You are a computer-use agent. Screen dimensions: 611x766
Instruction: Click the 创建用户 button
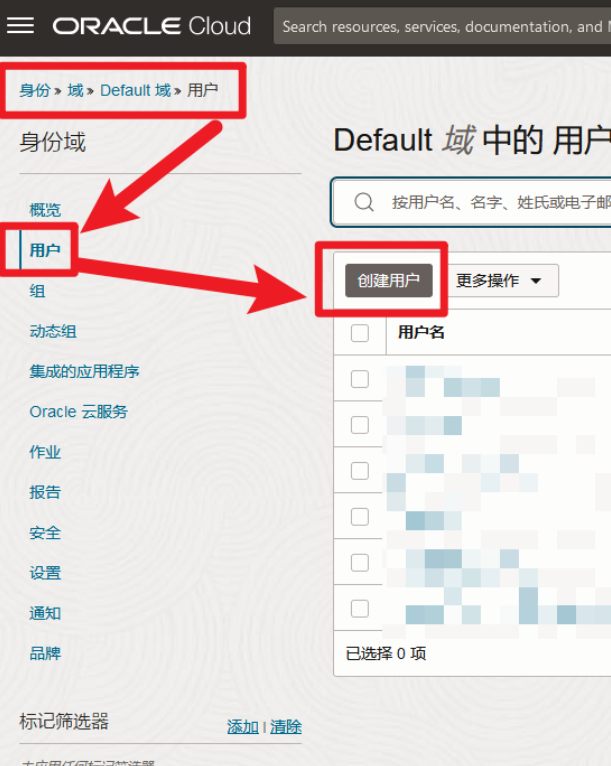[389, 281]
